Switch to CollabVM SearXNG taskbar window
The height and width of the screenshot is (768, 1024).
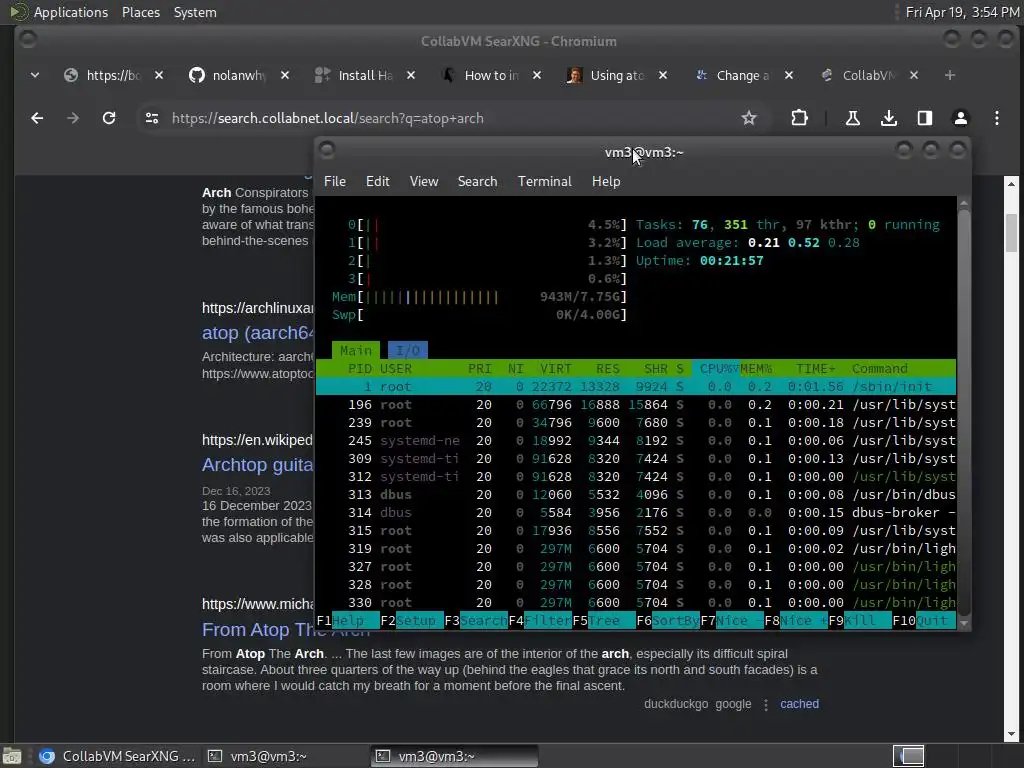[x=117, y=756]
